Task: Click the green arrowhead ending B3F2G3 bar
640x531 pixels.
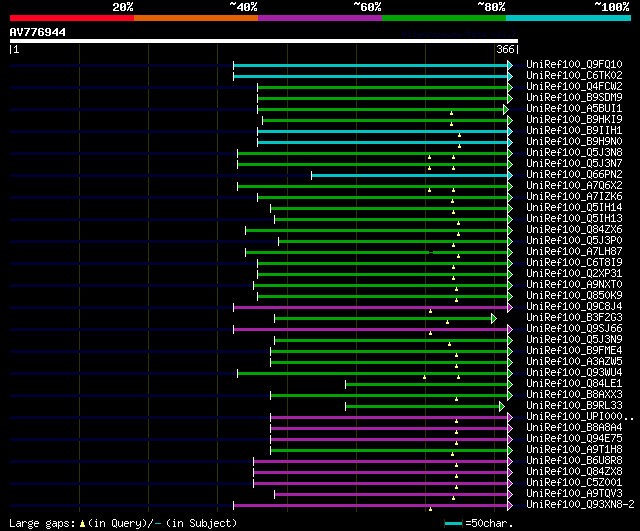Action: (x=494, y=319)
